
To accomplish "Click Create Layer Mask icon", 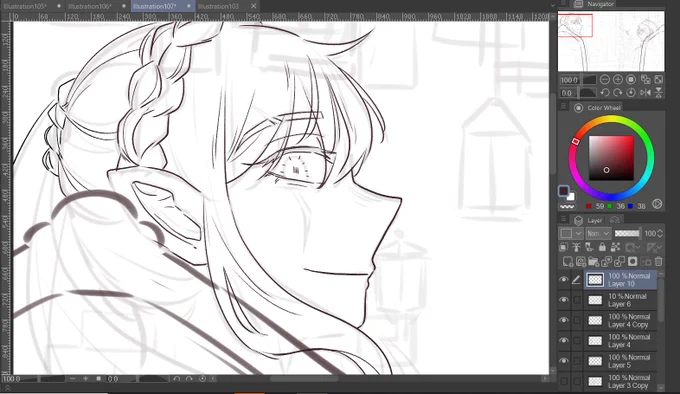I will 633,261.
